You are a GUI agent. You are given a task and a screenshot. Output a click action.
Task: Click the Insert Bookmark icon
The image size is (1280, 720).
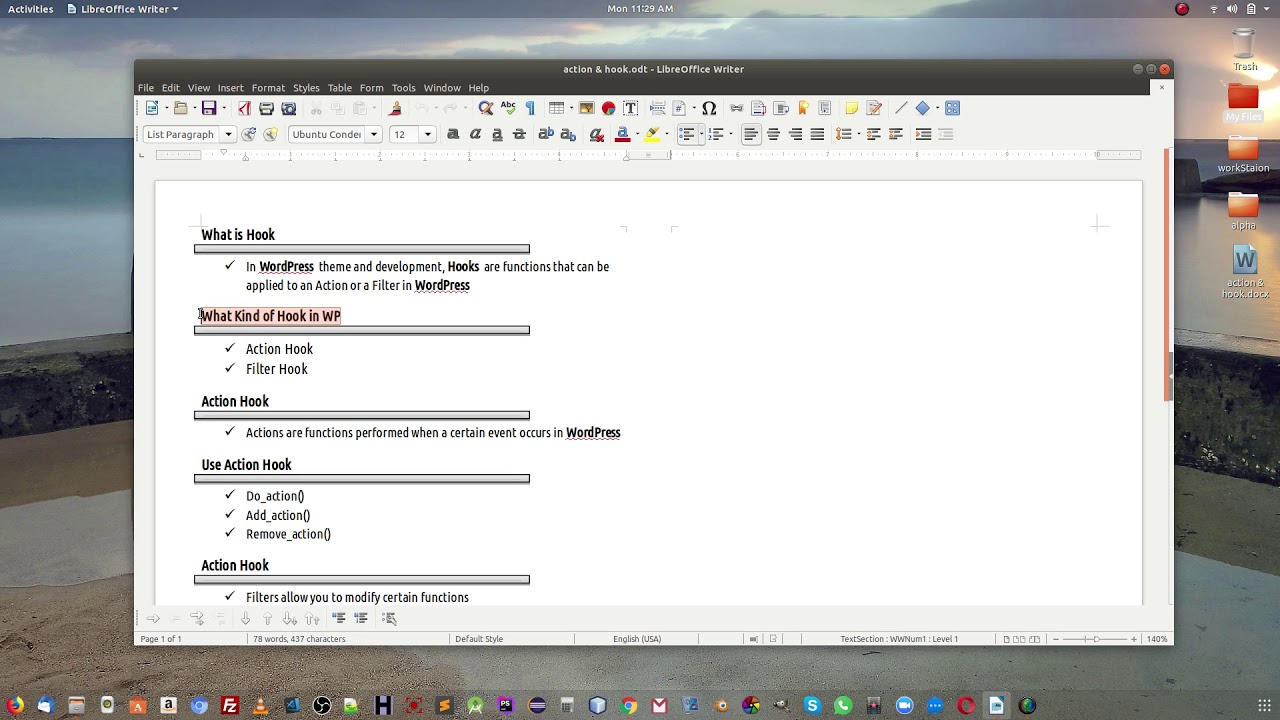pos(803,108)
